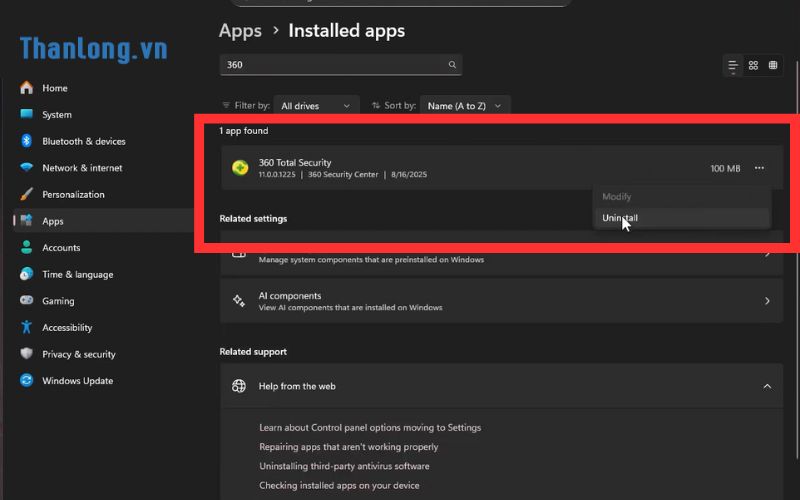Click the version number 11.0.0.1225

click(x=277, y=174)
